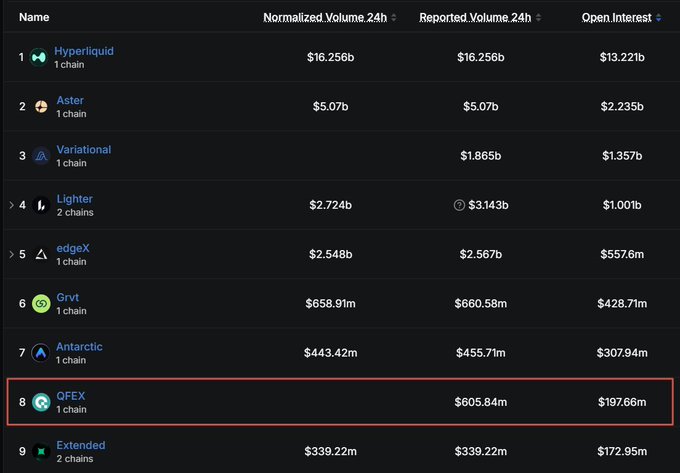680x473 pixels.
Task: Open the edgeX link
Action: (x=73, y=248)
